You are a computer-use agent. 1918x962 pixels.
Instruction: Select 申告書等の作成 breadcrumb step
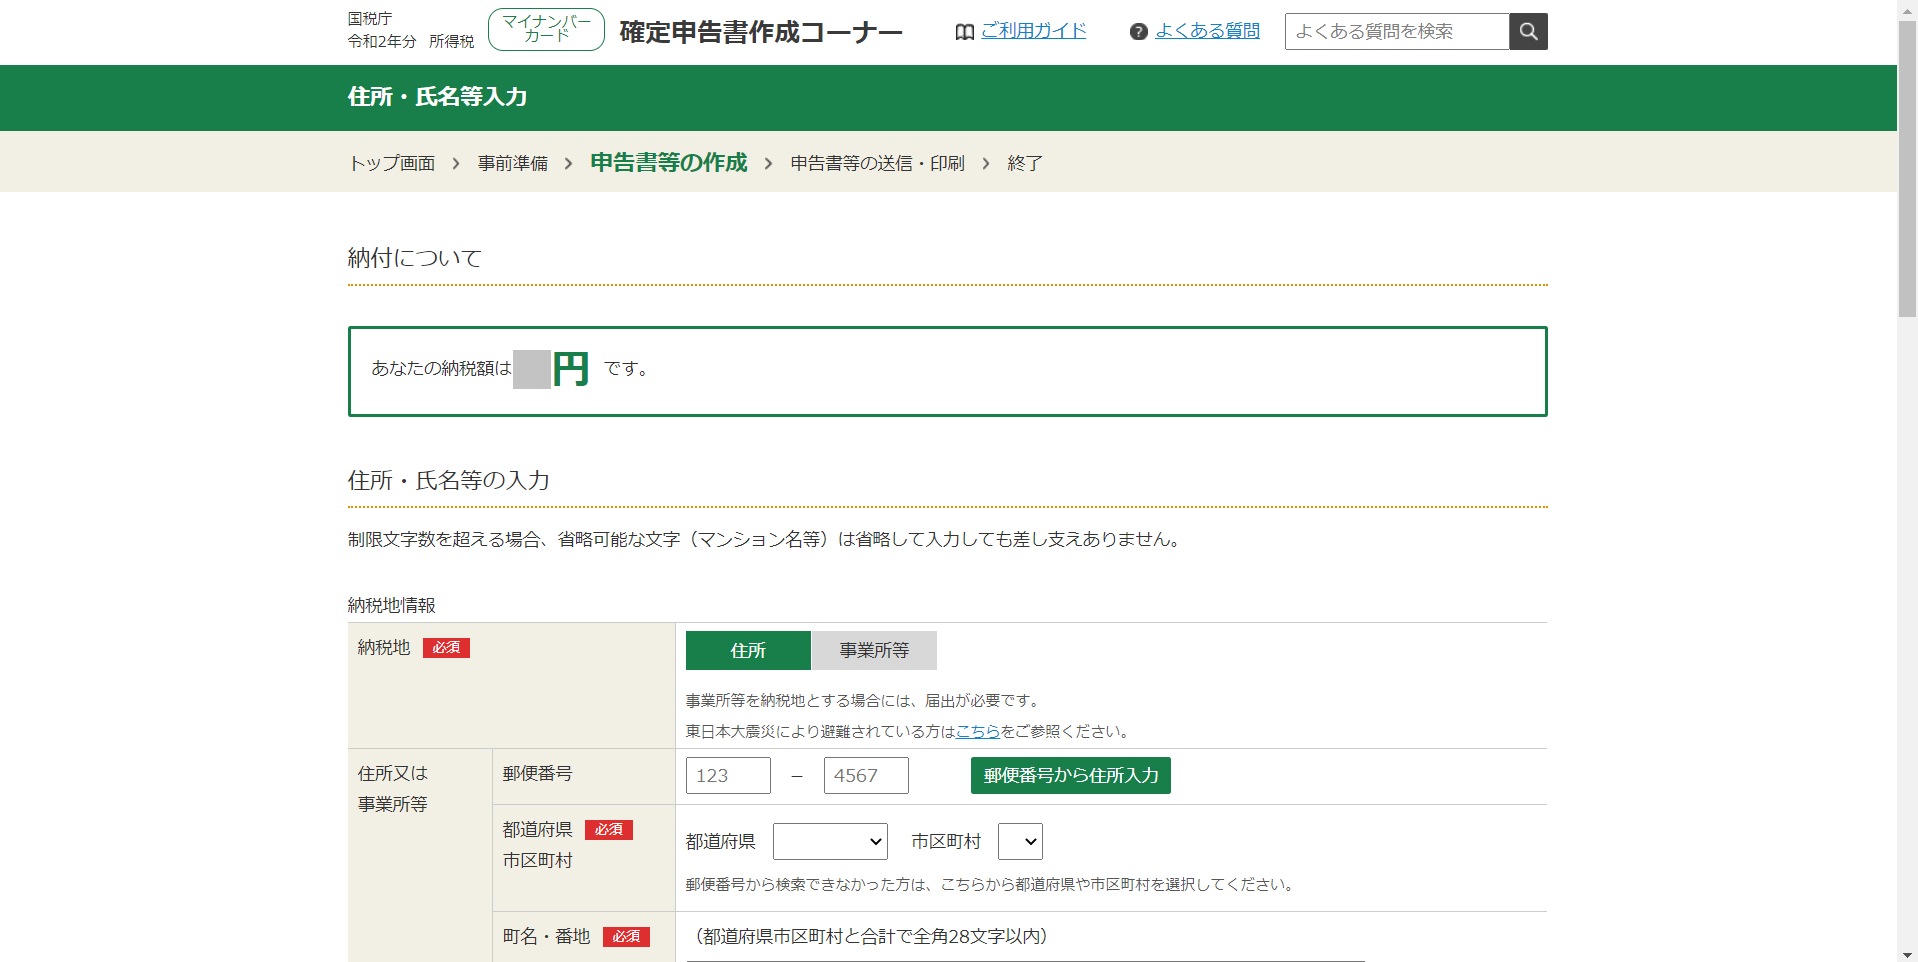click(x=669, y=162)
